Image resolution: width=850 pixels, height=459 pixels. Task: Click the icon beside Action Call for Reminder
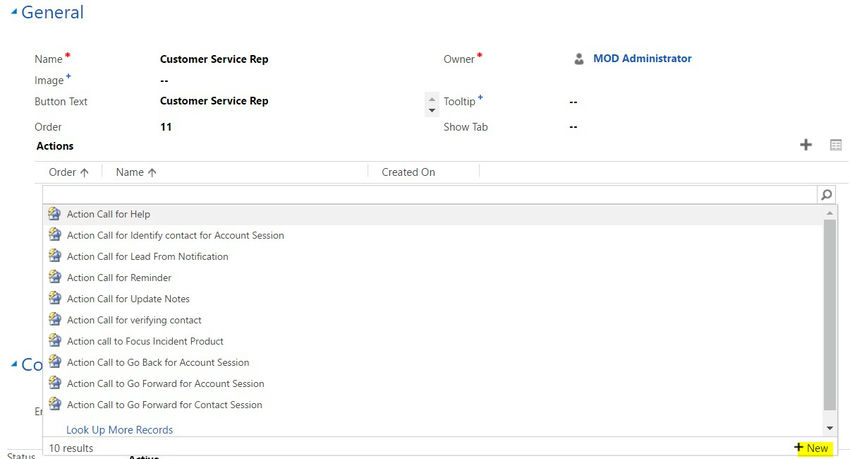(x=54, y=278)
